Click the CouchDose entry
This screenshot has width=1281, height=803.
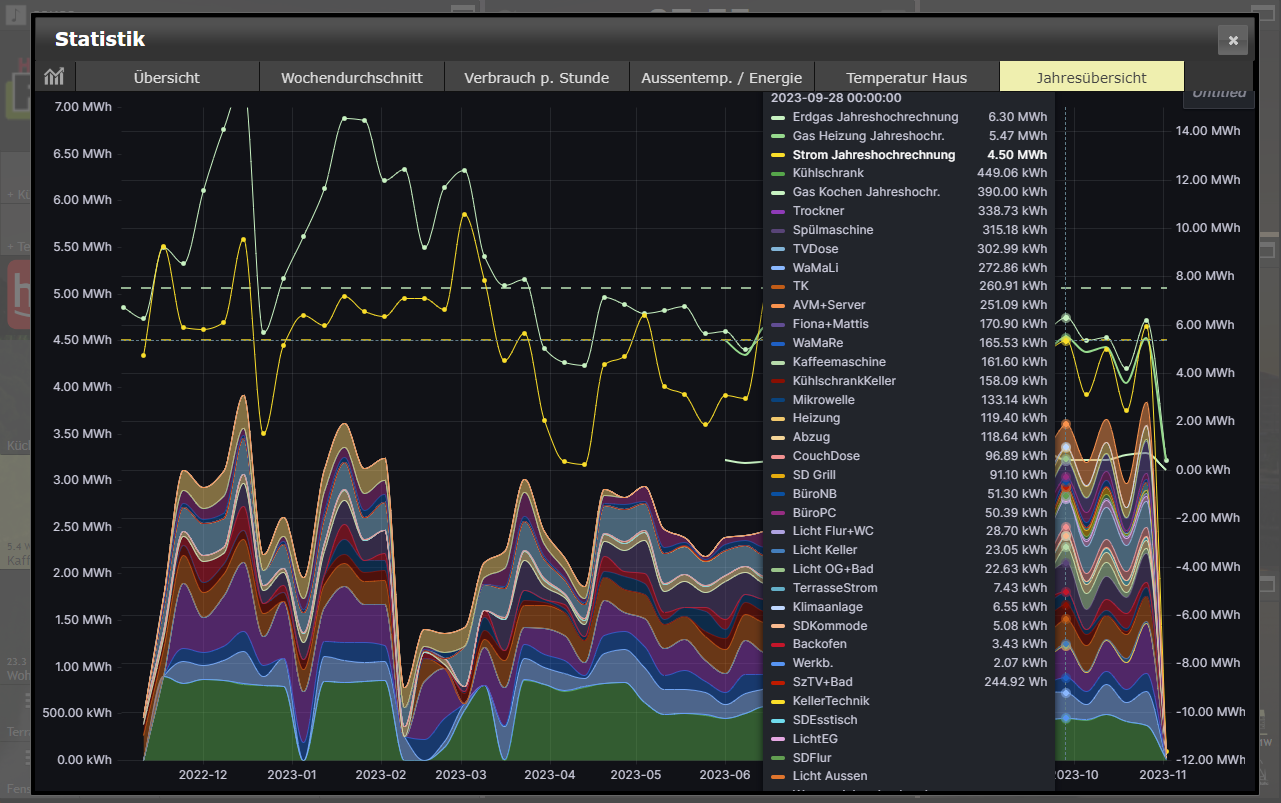click(909, 456)
